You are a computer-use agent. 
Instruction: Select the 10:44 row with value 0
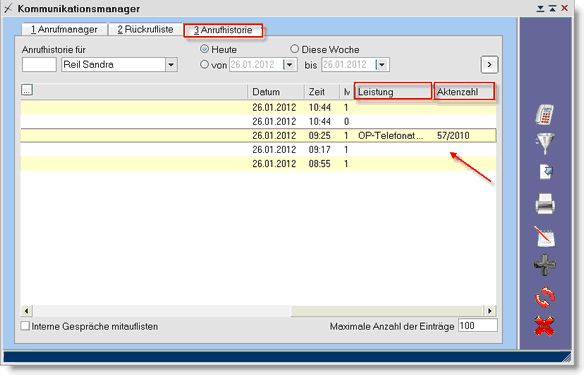coord(258,121)
